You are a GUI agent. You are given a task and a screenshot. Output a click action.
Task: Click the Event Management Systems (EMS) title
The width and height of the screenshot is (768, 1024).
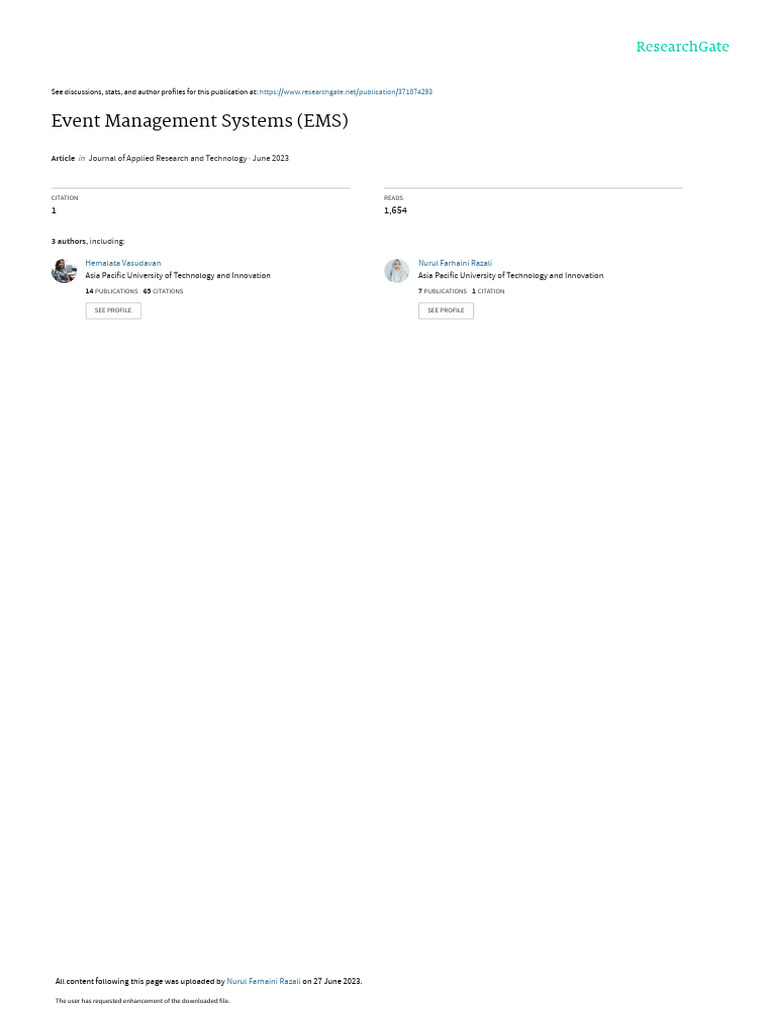coord(200,121)
